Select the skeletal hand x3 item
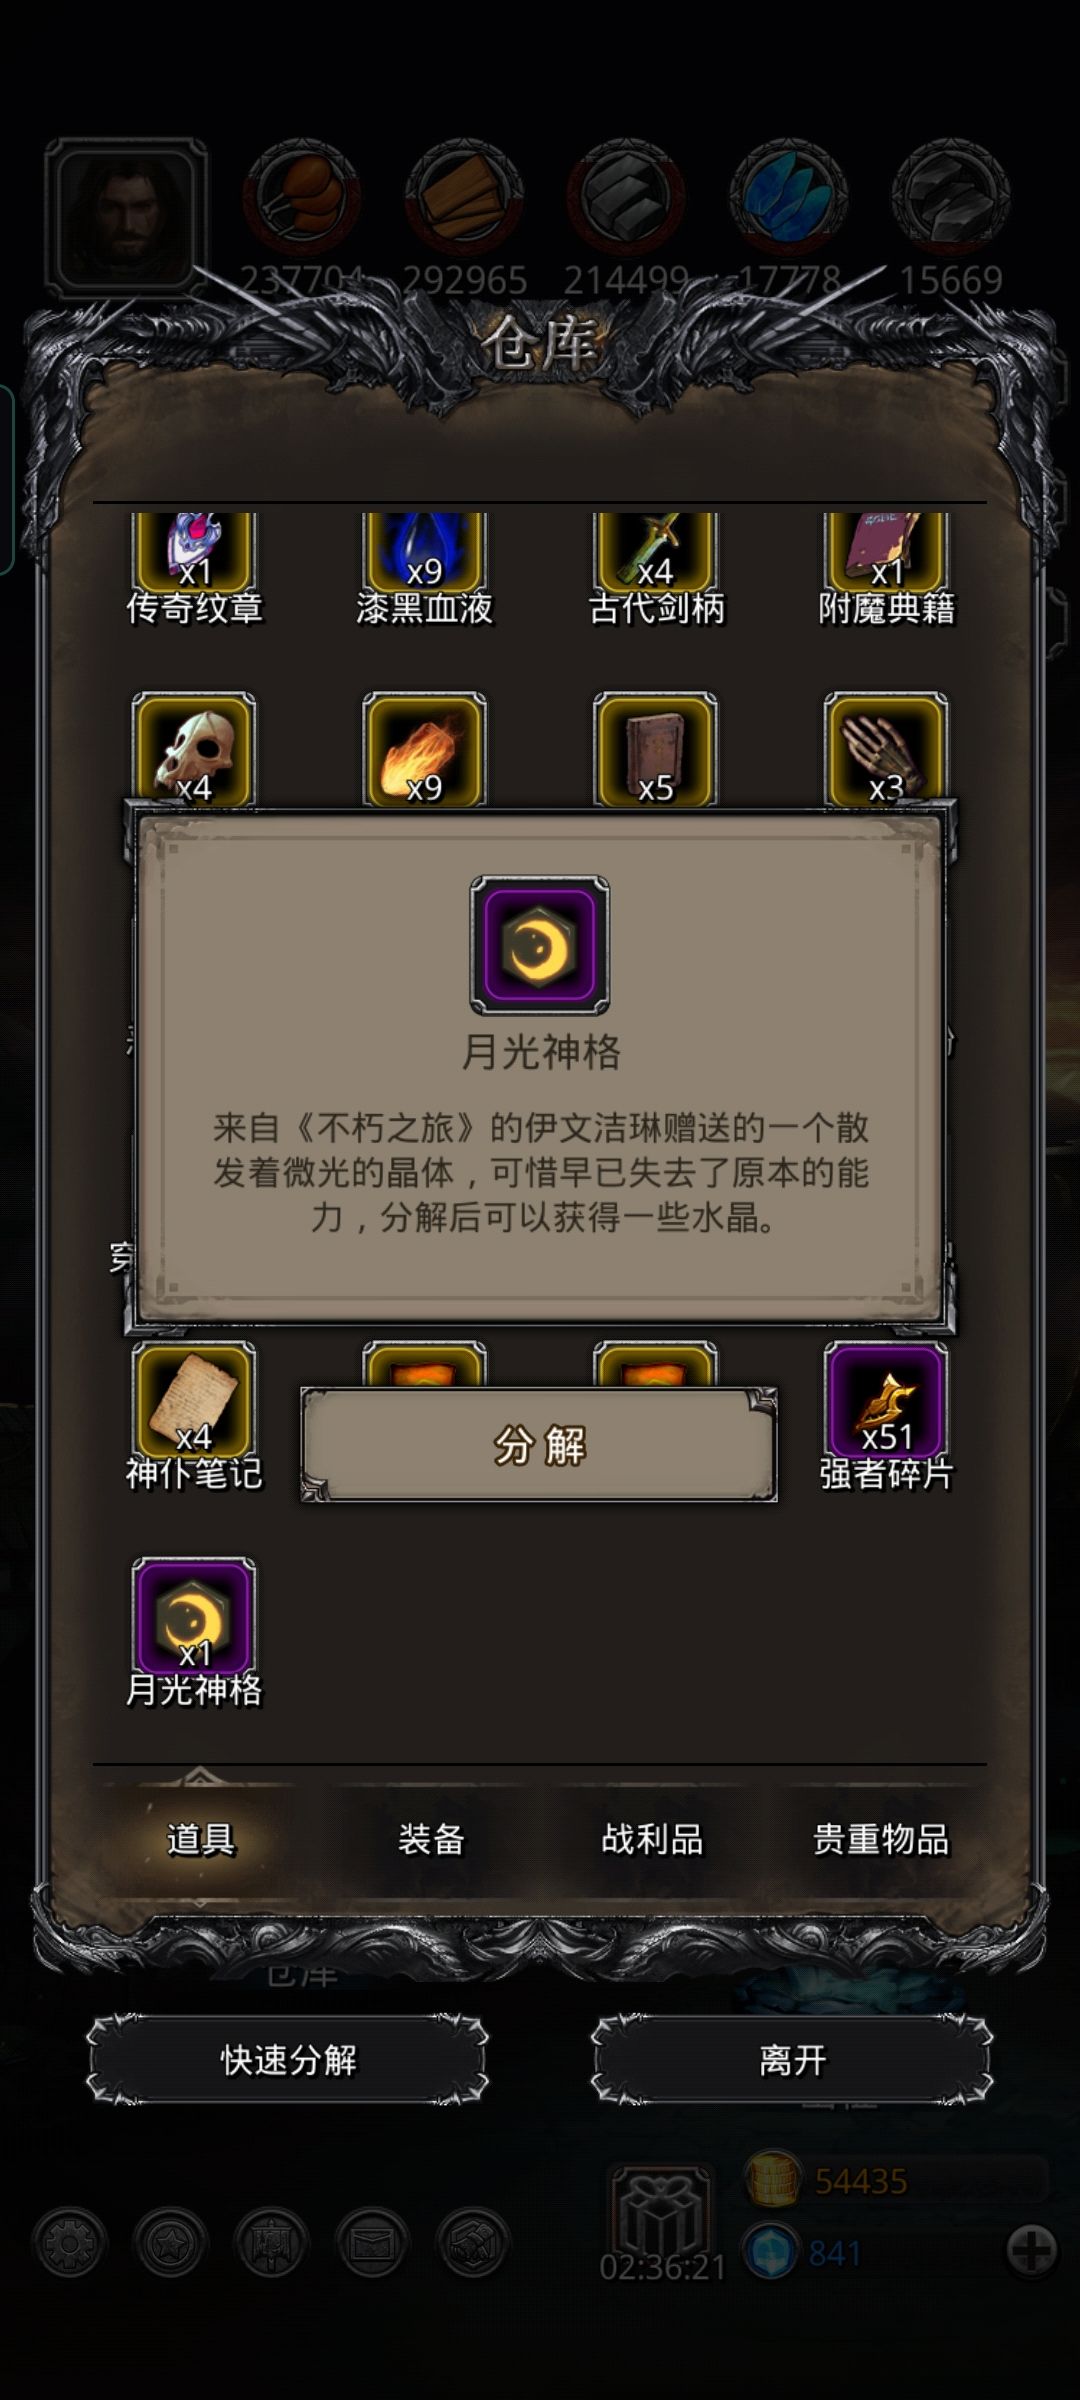Image resolution: width=1080 pixels, height=2400 pixels. pos(885,749)
